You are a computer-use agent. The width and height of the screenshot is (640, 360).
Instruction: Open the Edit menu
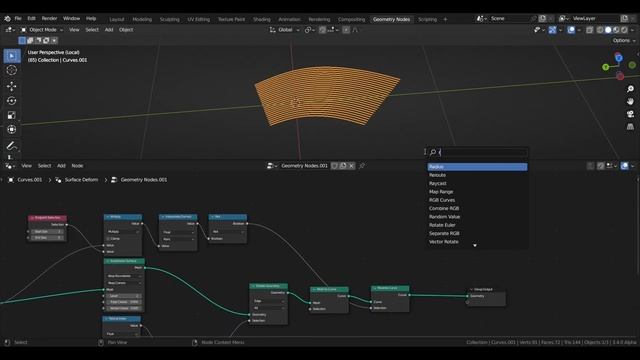(31, 19)
